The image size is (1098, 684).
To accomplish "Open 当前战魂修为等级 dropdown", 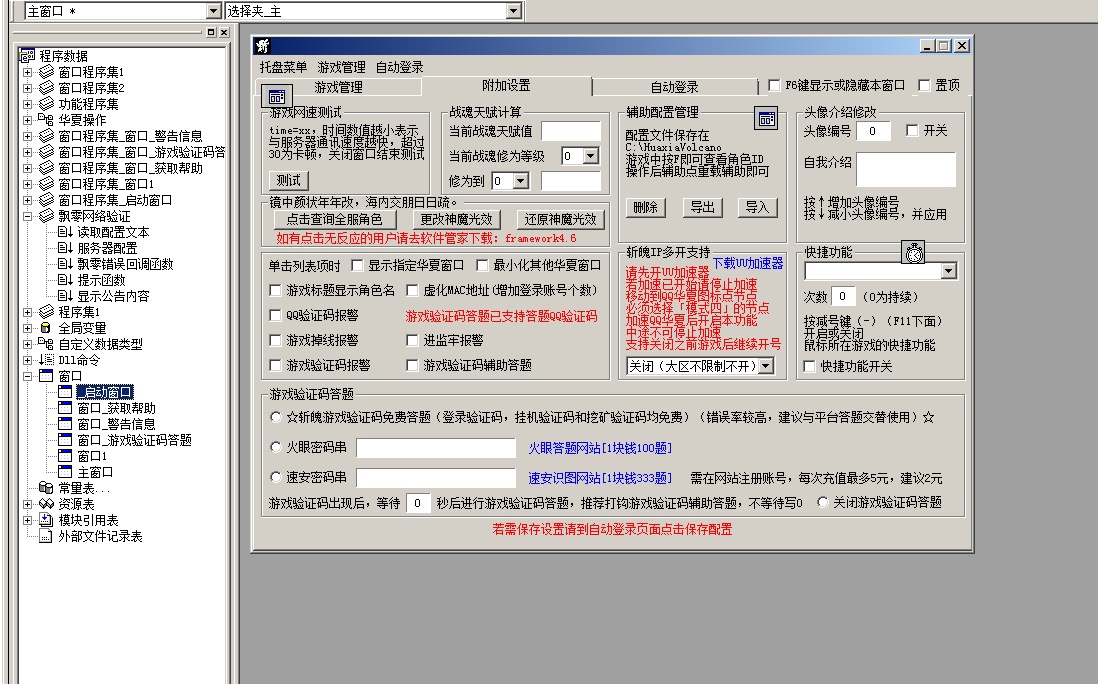I will pos(590,156).
